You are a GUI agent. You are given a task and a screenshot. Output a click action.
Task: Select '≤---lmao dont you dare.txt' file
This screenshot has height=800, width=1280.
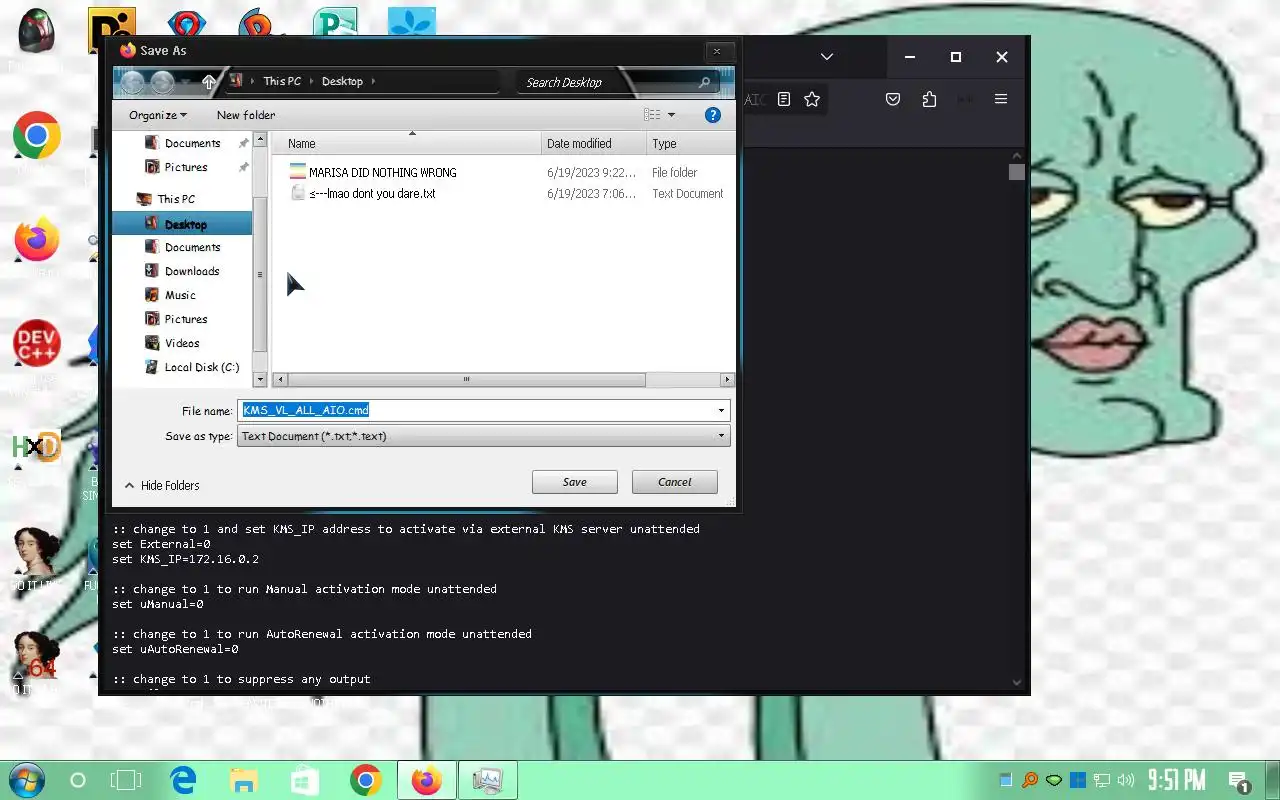pos(372,194)
